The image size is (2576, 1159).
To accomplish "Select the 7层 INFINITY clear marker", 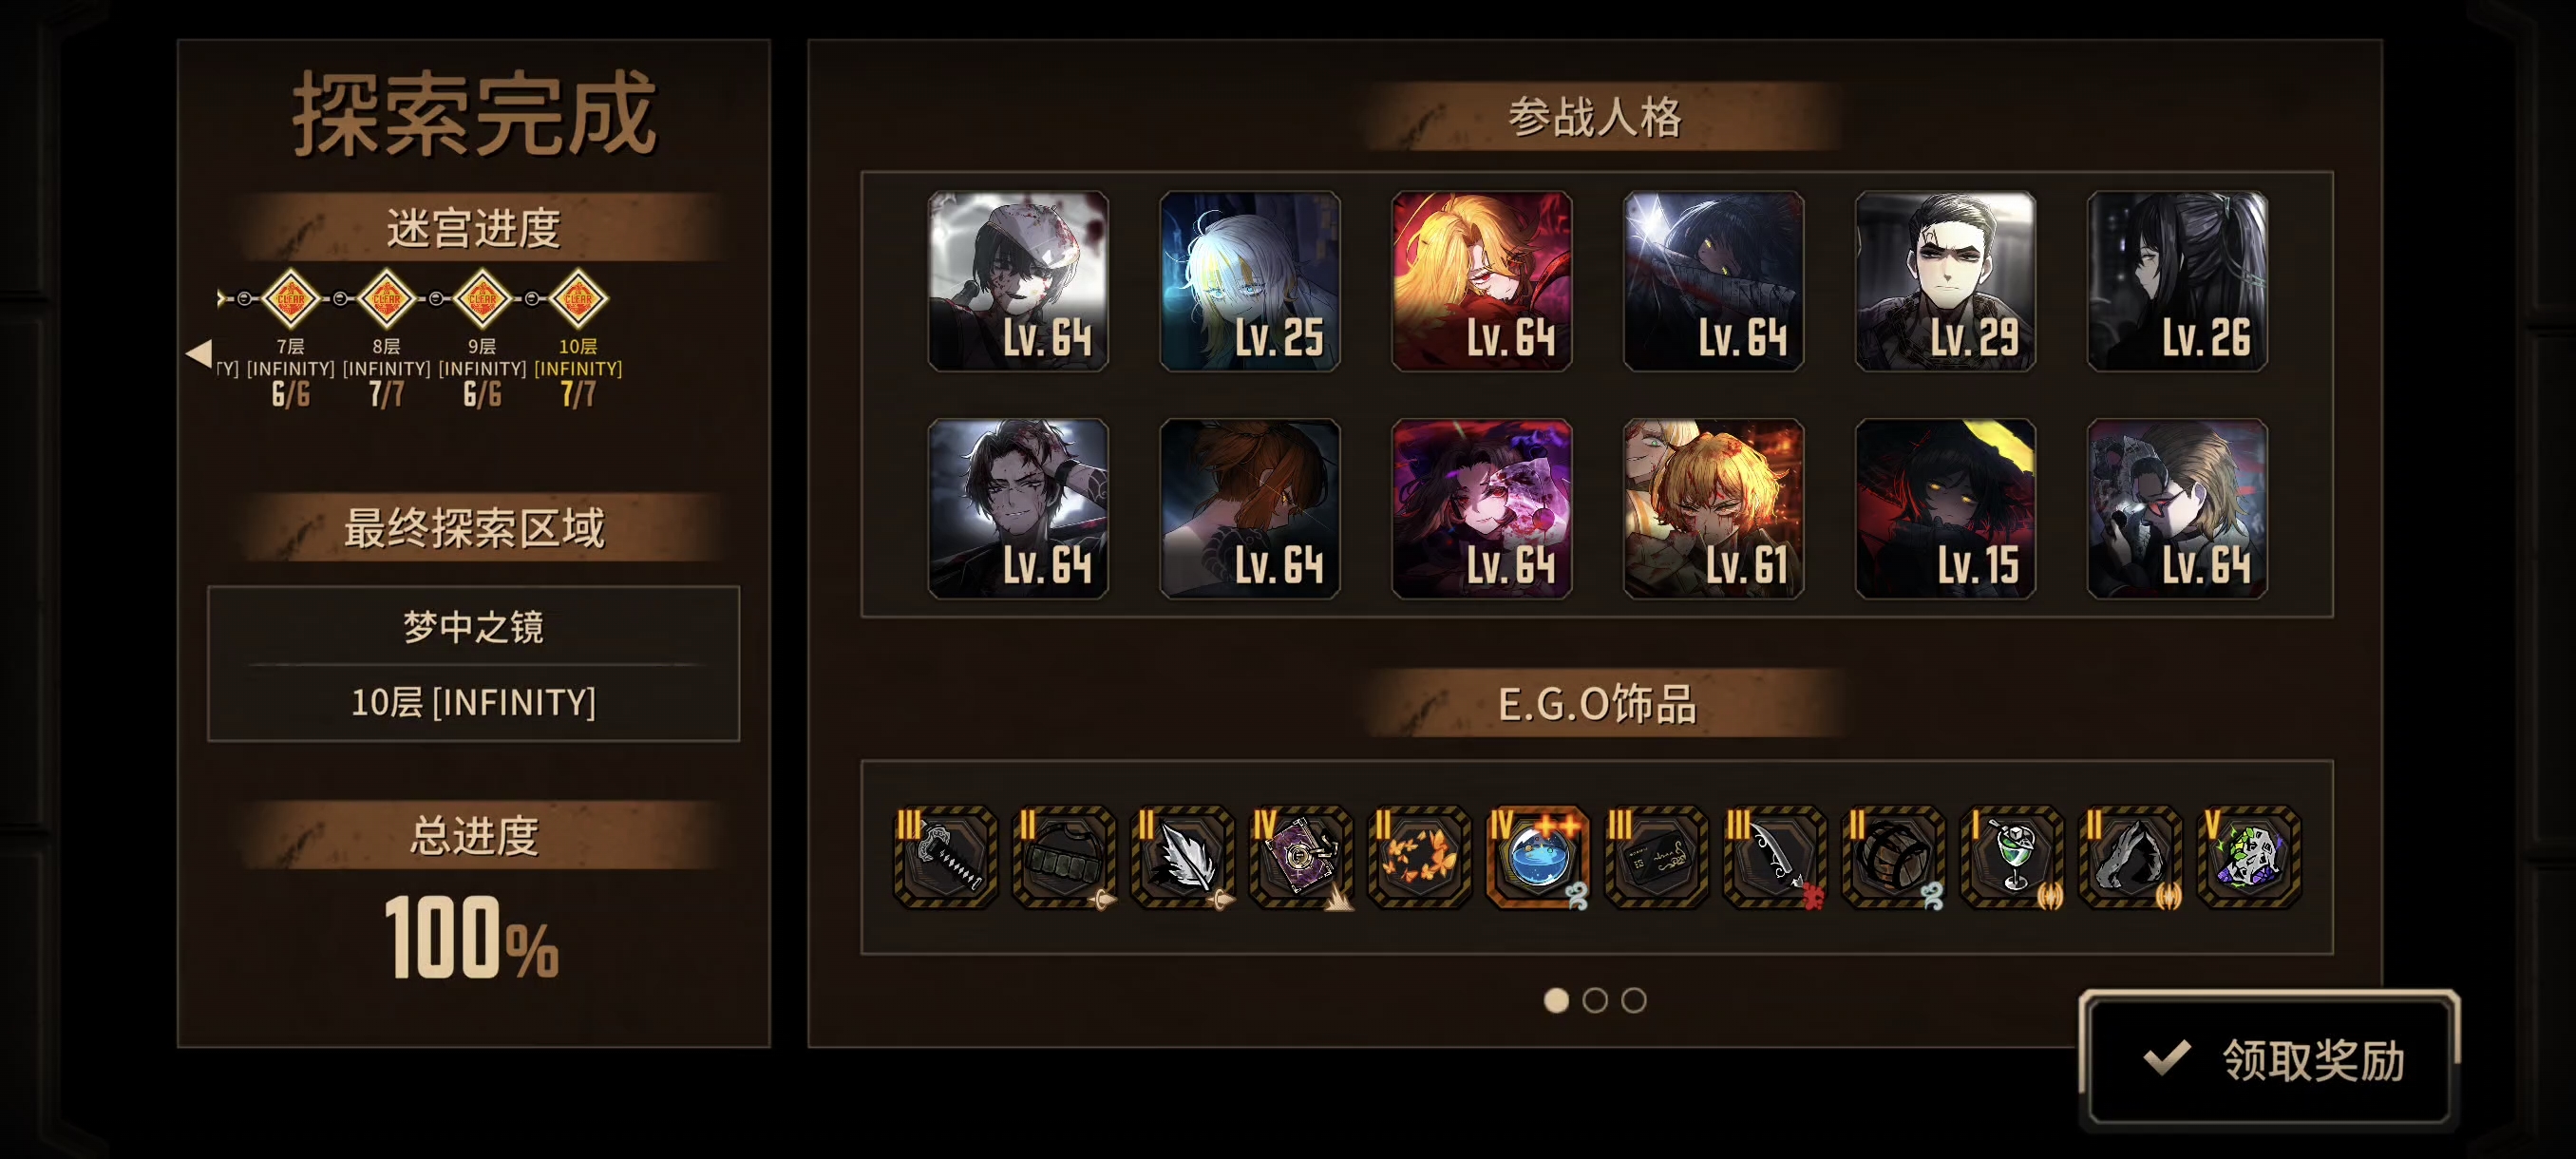I will tap(290, 298).
